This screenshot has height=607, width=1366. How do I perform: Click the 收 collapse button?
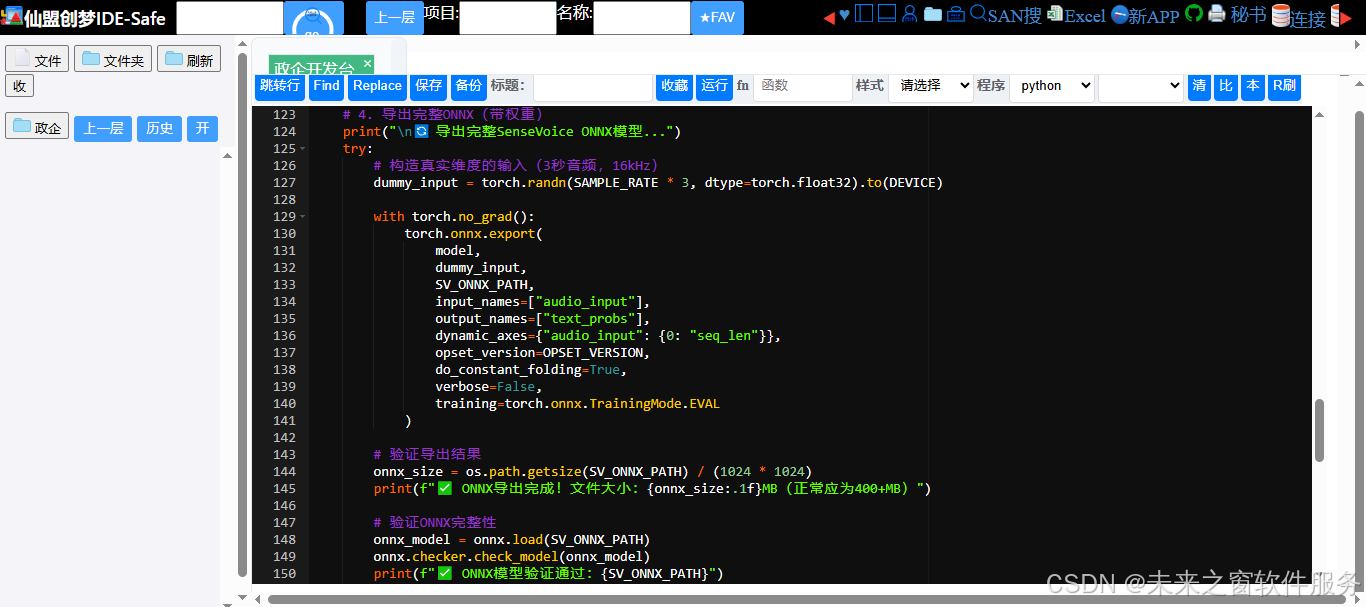[19, 86]
